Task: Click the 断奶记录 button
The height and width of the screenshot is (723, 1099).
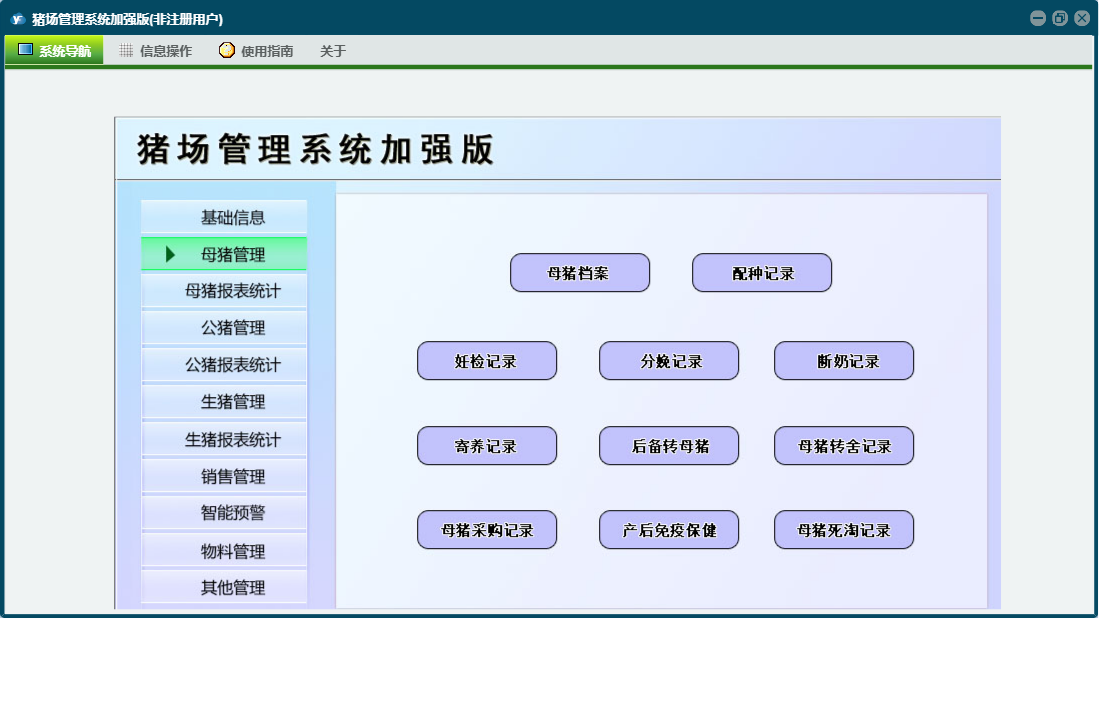Action: (x=844, y=361)
